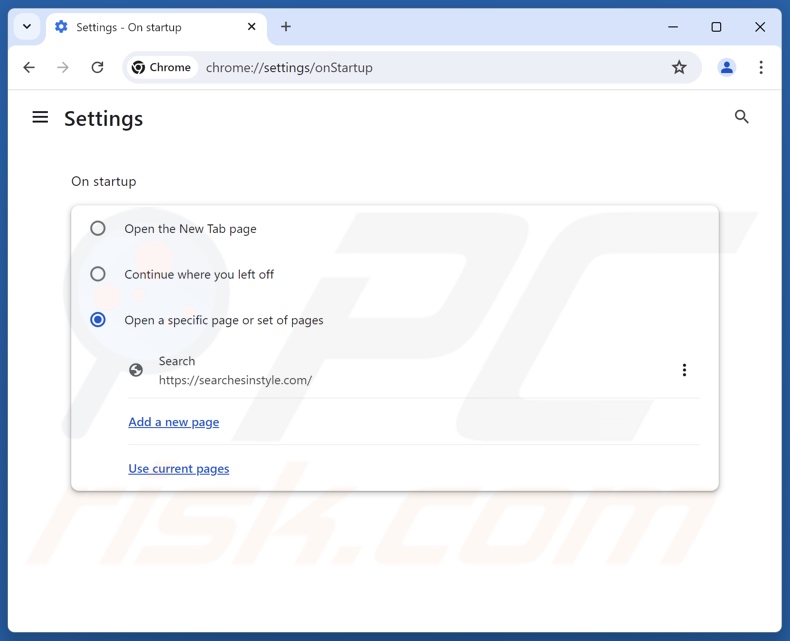Select Open the New Tab page option
Screen dimensions: 790x641
(x=98, y=228)
